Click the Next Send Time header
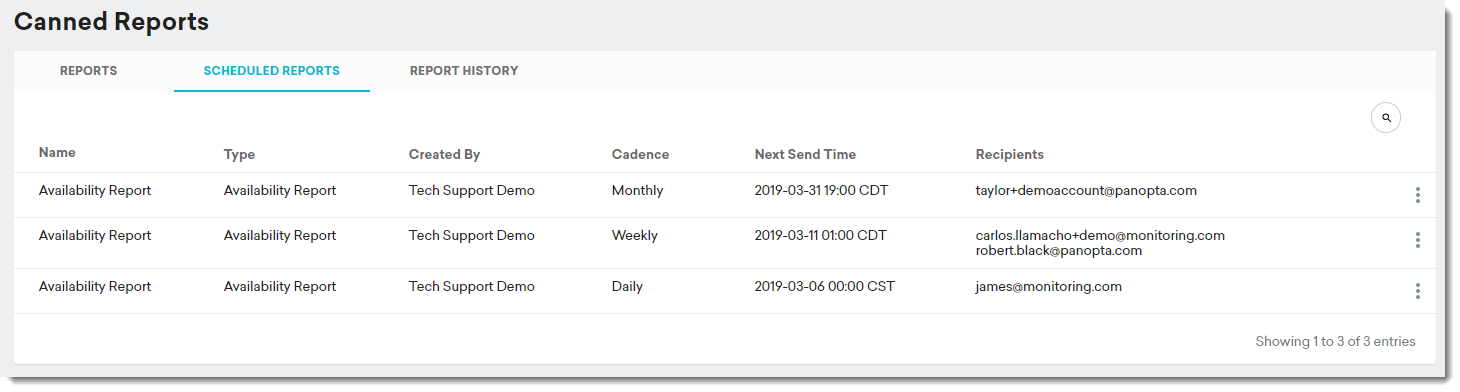This screenshot has height=392, width=1460. coord(805,154)
